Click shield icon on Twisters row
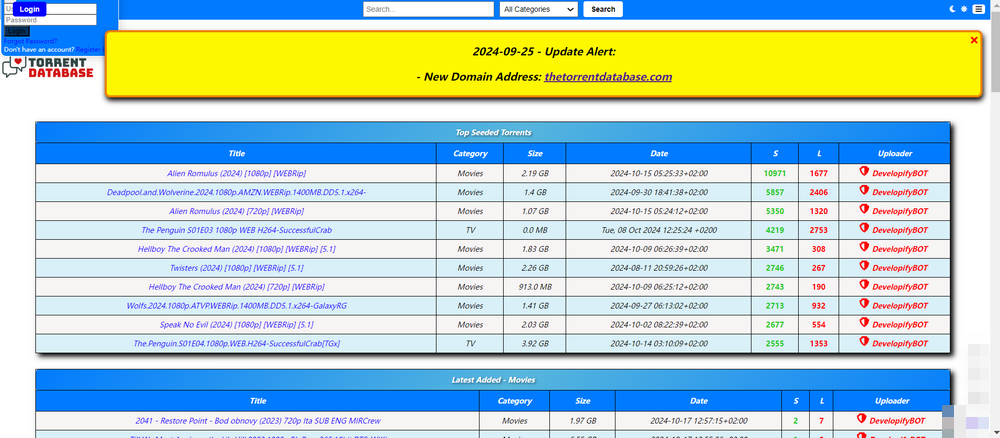This screenshot has height=438, width=1000. point(864,266)
